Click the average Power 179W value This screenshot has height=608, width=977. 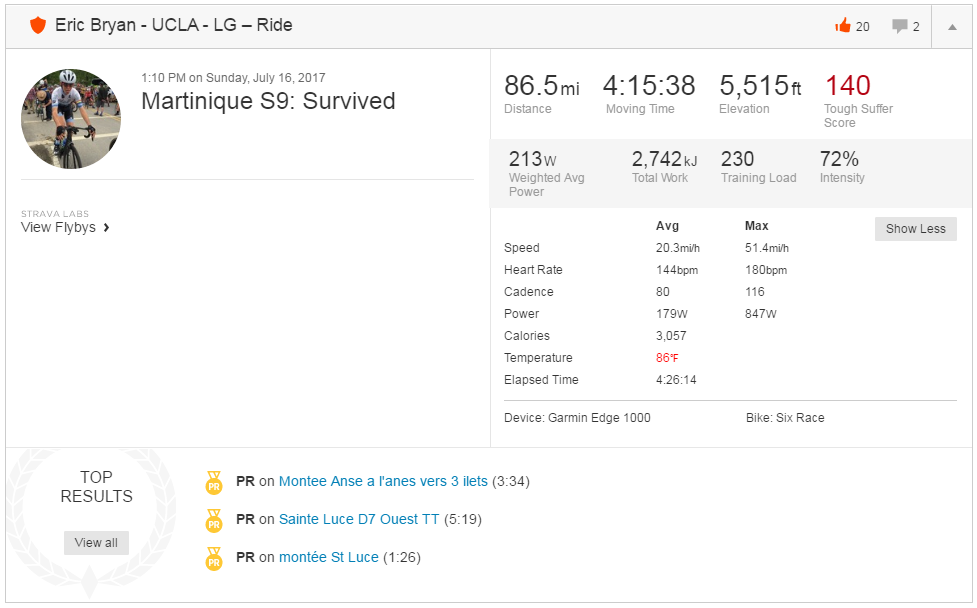point(671,314)
